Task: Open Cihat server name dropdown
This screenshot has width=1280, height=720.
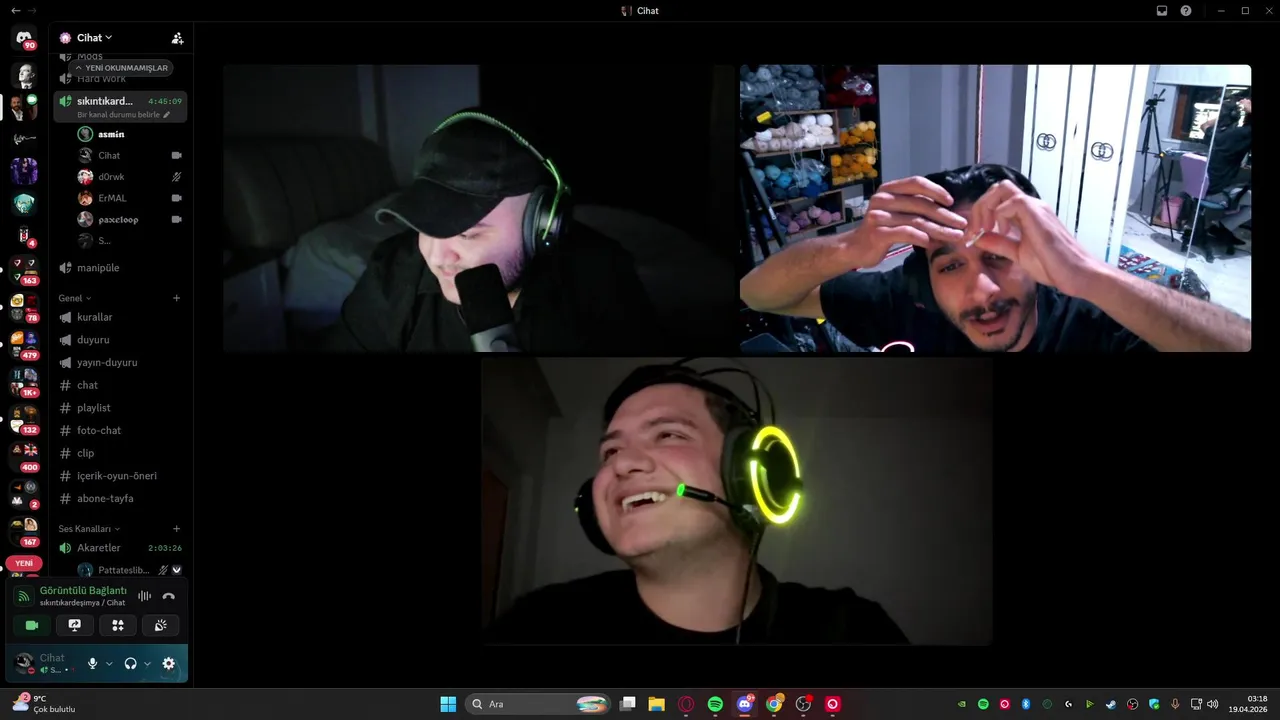Action: 95,38
